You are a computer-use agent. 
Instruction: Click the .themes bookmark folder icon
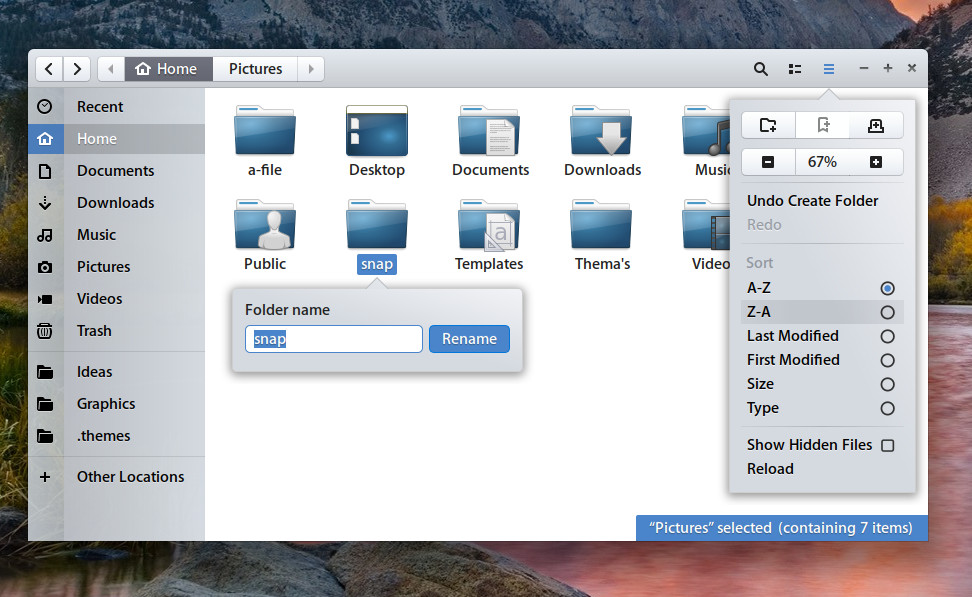pyautogui.click(x=45, y=436)
